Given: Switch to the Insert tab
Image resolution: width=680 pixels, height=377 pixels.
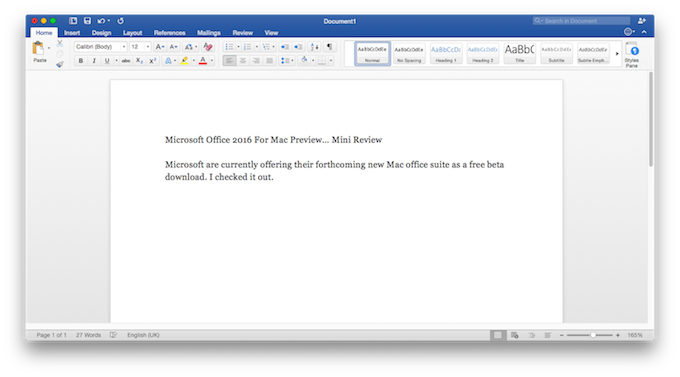Looking at the screenshot, I should 72,33.
